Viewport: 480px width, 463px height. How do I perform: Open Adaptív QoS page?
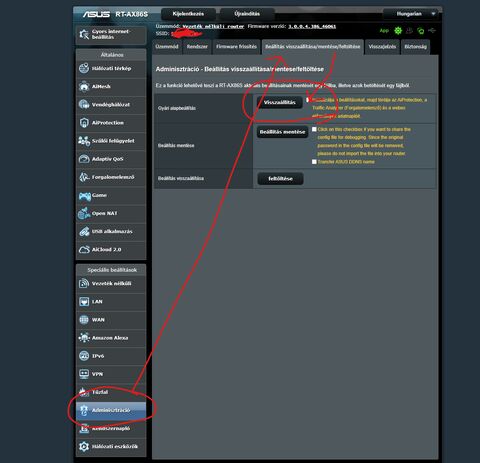tap(111, 159)
